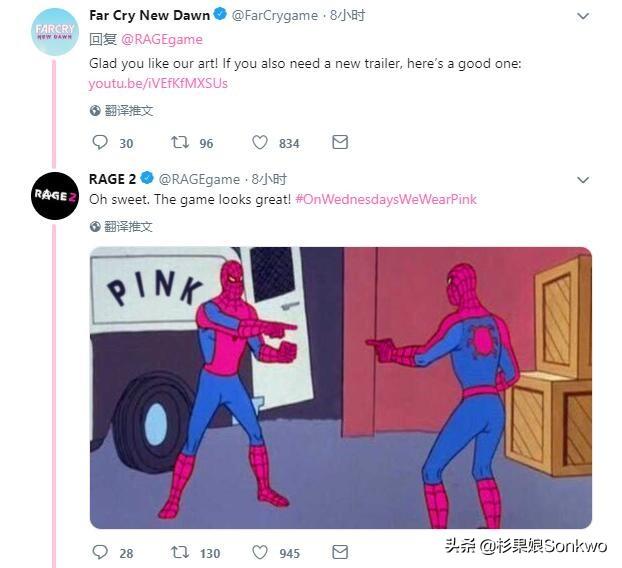The width and height of the screenshot is (622, 568).
Task: Open the @FarCrygame handle
Action: click(x=275, y=15)
